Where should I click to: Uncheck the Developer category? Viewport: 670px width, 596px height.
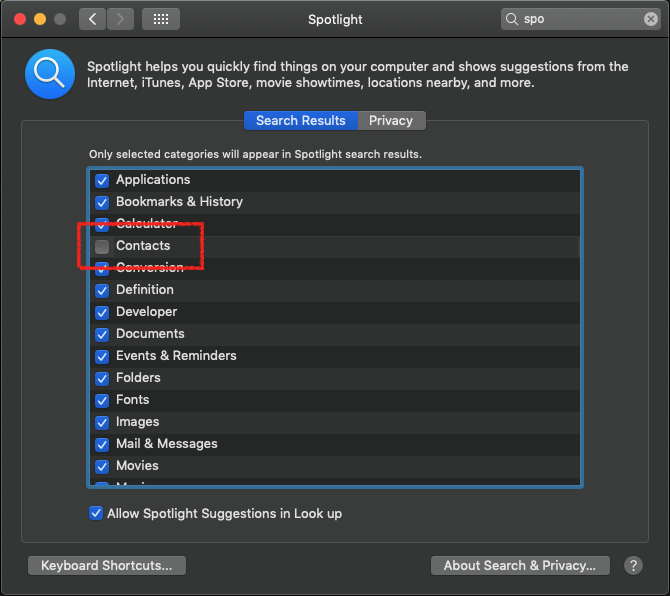coord(102,312)
